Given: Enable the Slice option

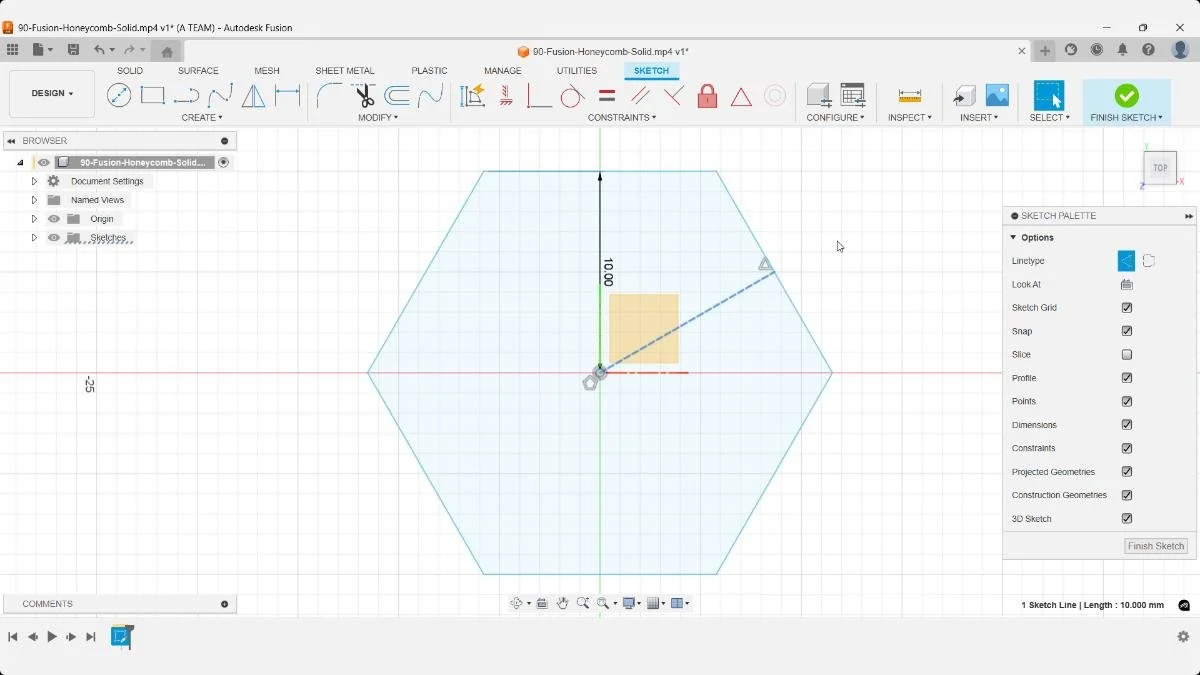Looking at the screenshot, I should tap(1127, 354).
